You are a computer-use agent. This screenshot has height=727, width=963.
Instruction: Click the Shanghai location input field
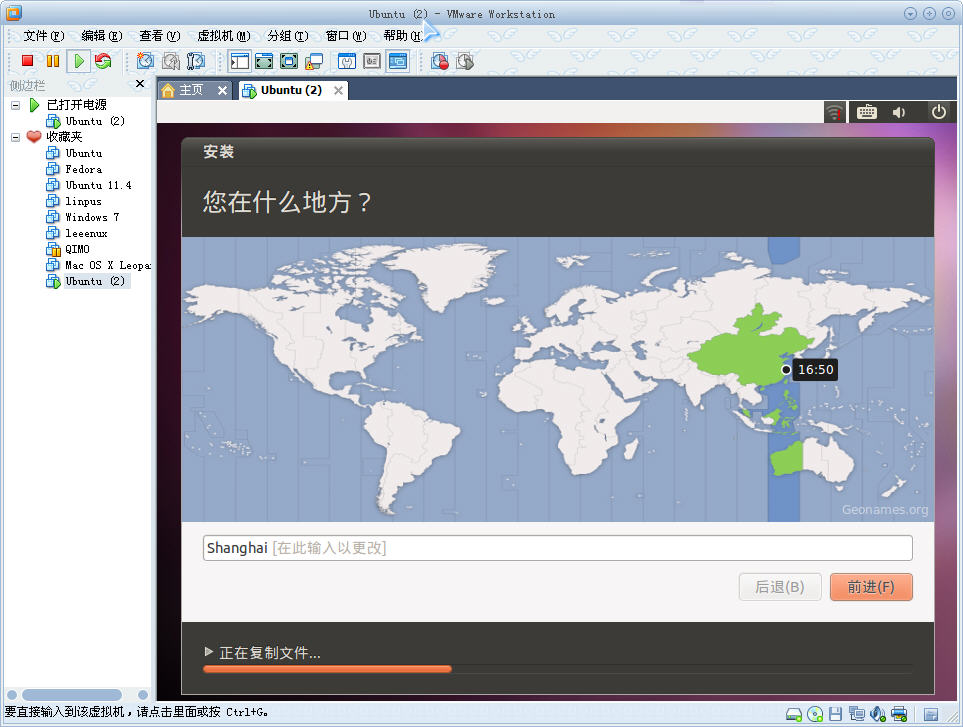click(x=558, y=548)
